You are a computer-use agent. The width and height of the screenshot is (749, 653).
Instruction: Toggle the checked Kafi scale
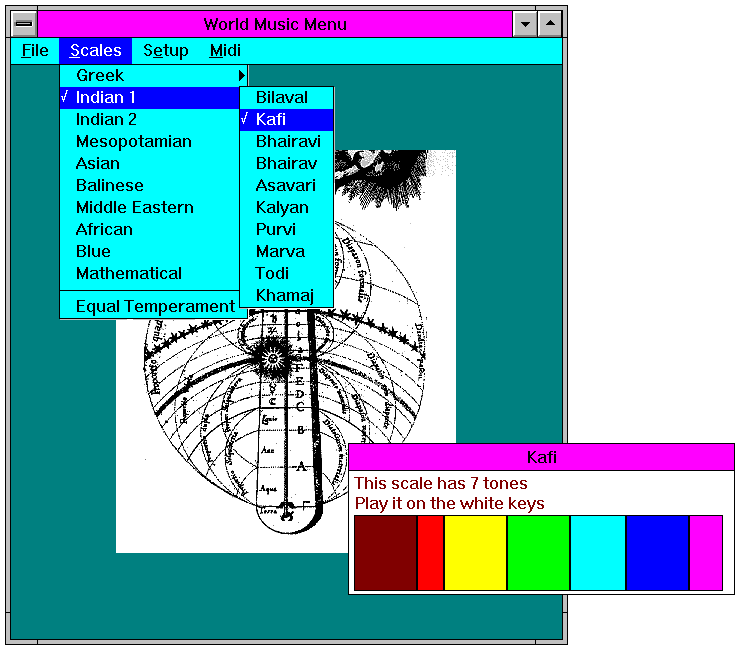(287, 119)
